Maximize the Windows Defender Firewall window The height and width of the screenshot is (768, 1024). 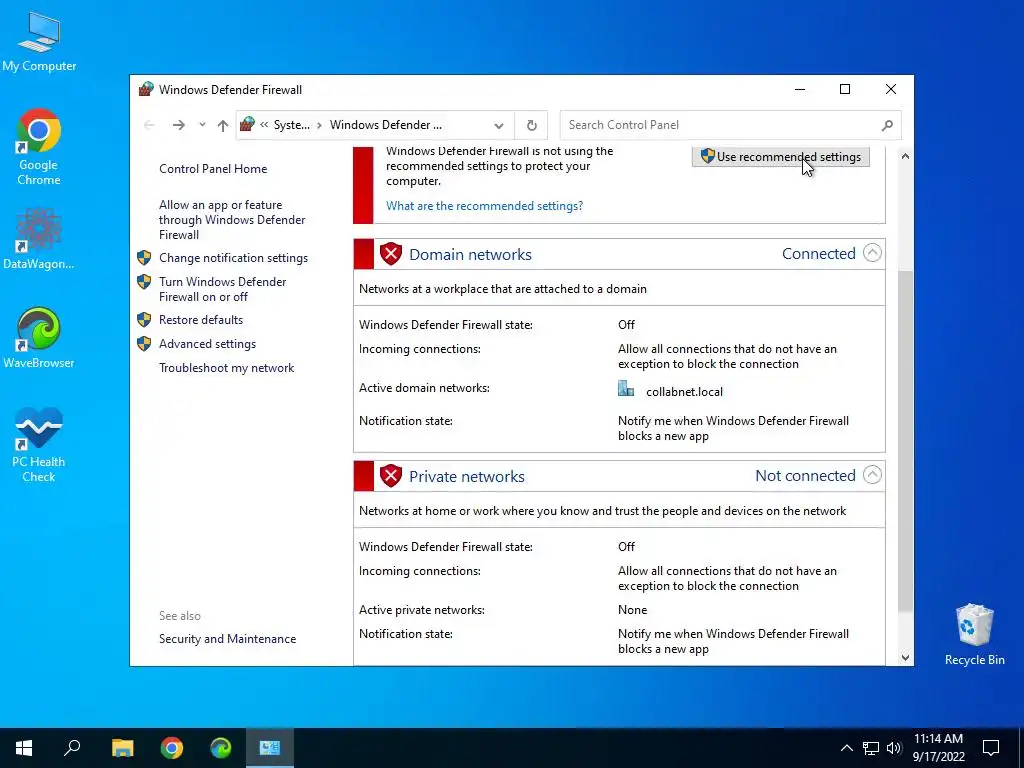[844, 89]
